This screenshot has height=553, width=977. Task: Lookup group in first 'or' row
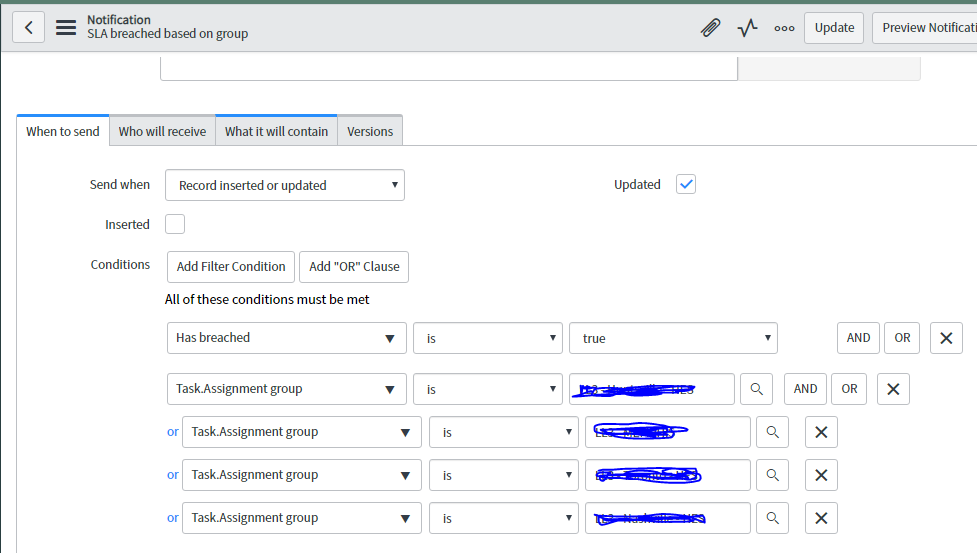click(773, 432)
